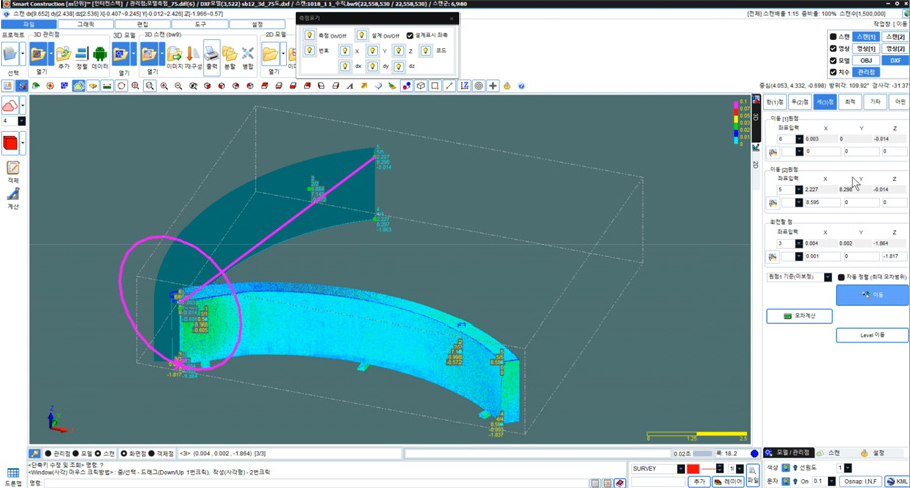Toggle the 번호 lightbulb
Viewport: 910px width, 488px height.
(x=309, y=50)
